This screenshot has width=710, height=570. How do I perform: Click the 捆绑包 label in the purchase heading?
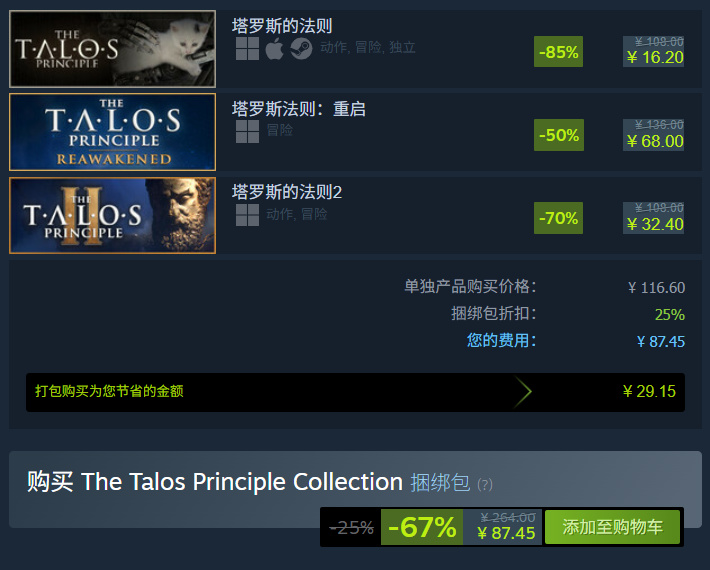click(x=440, y=483)
